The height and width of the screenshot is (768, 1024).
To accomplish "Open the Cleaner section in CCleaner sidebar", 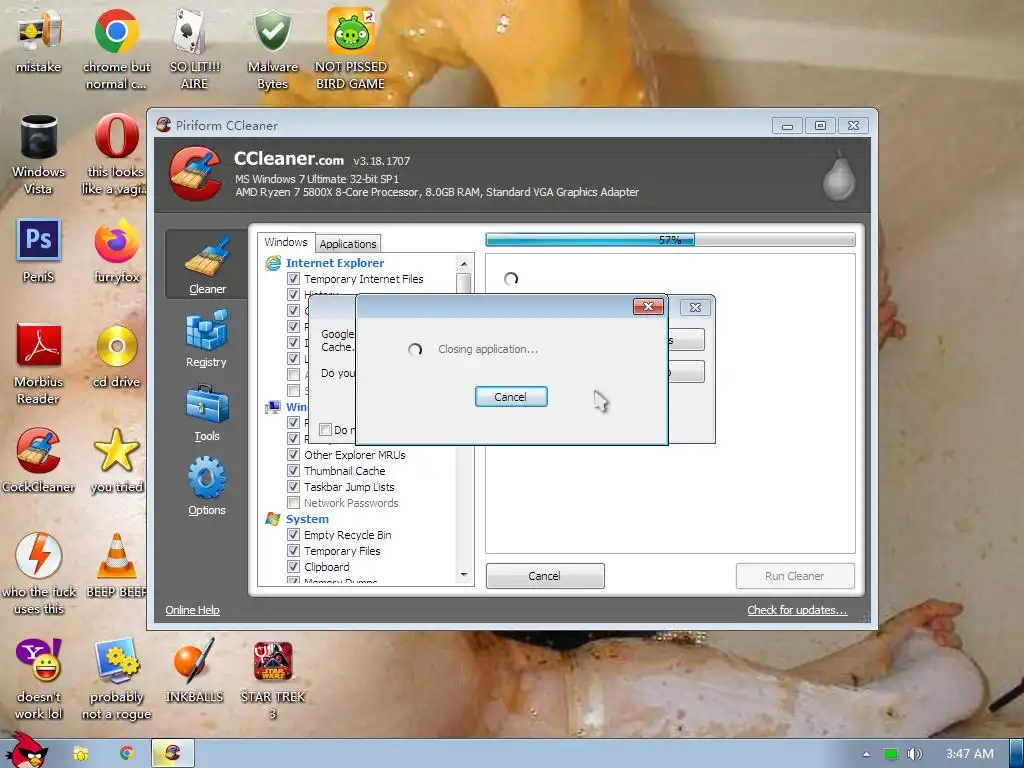I will tap(207, 264).
